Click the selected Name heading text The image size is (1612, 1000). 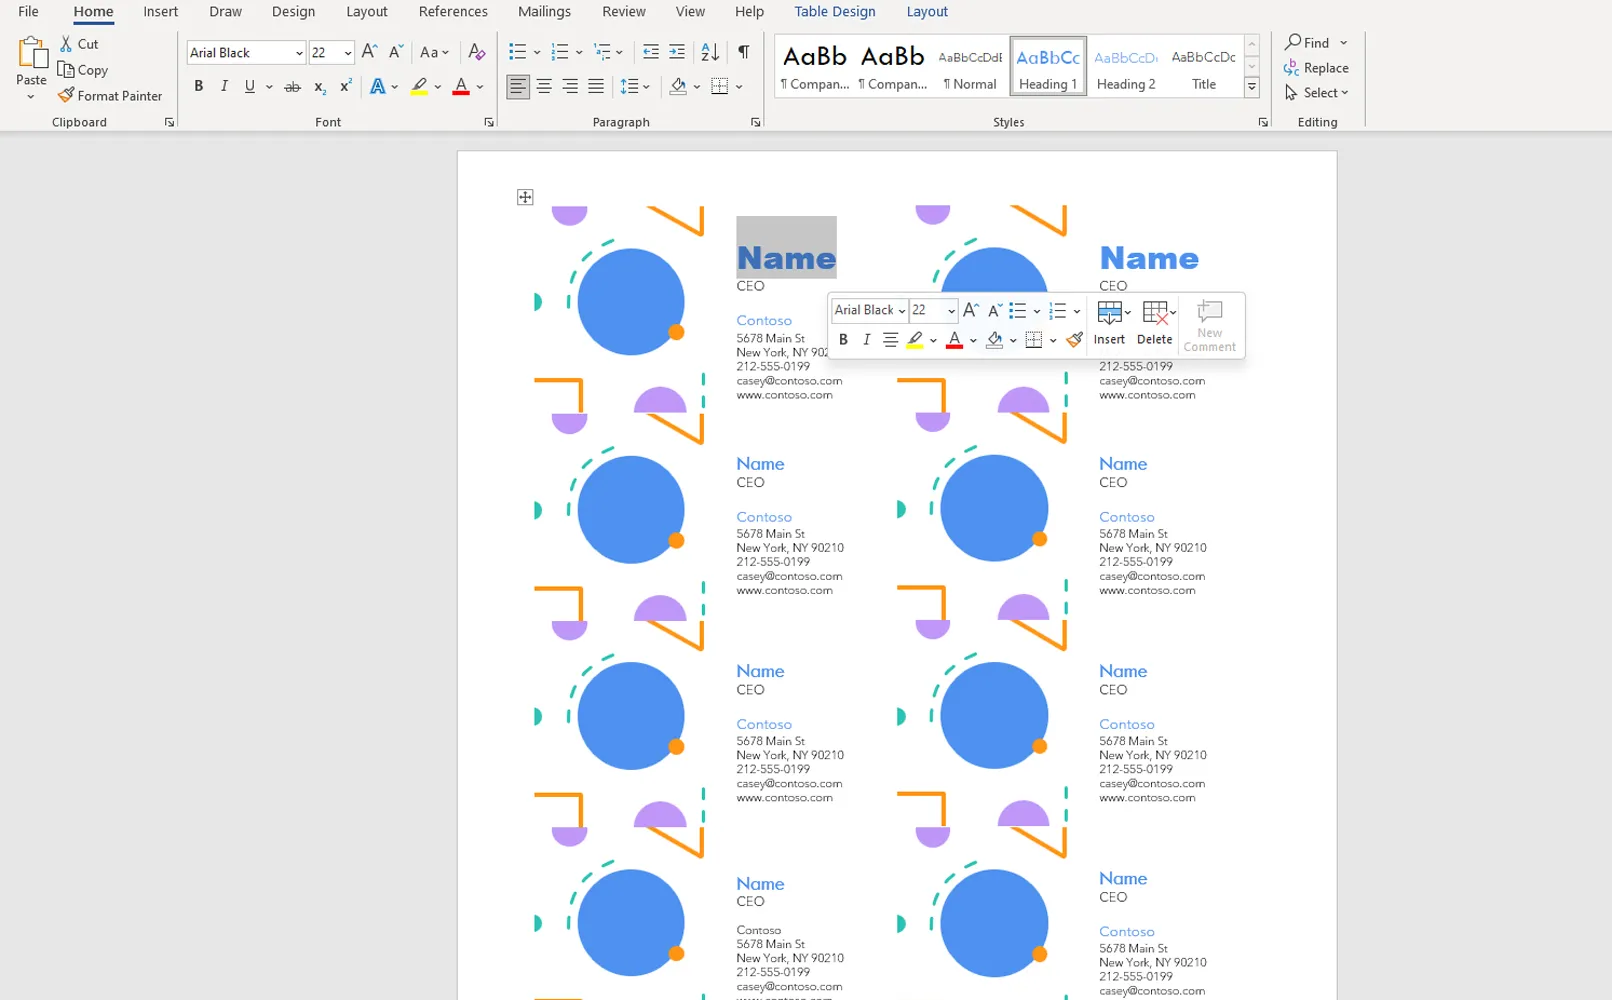(786, 258)
